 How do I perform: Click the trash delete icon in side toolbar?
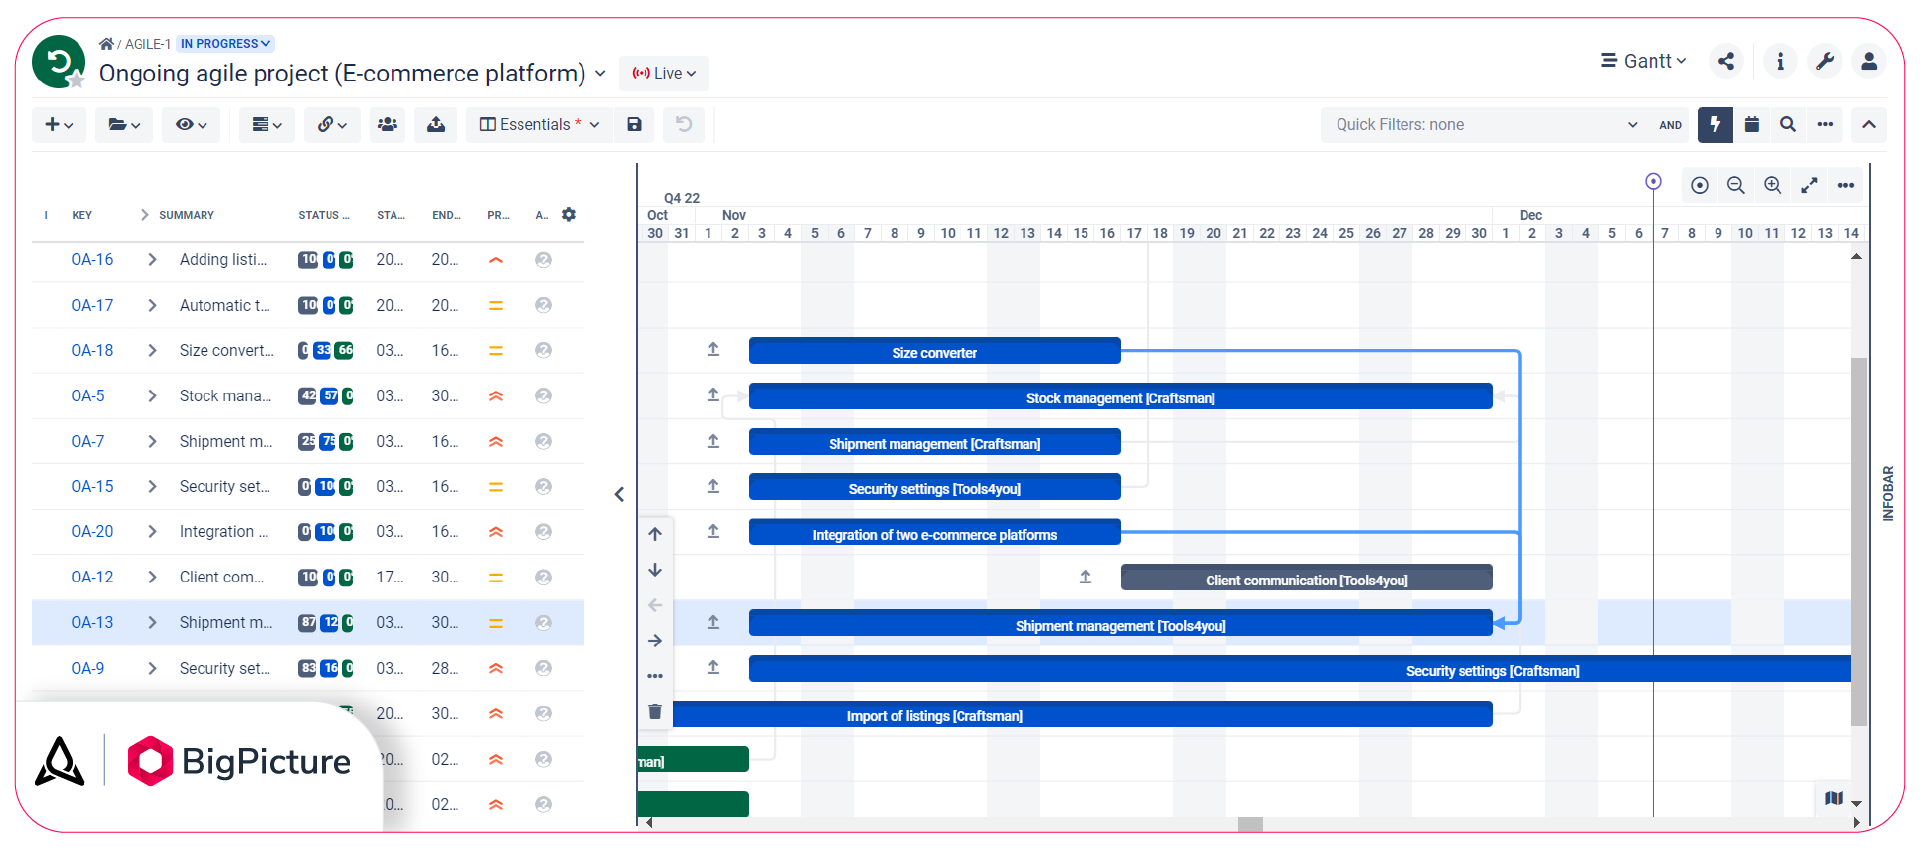coord(655,712)
